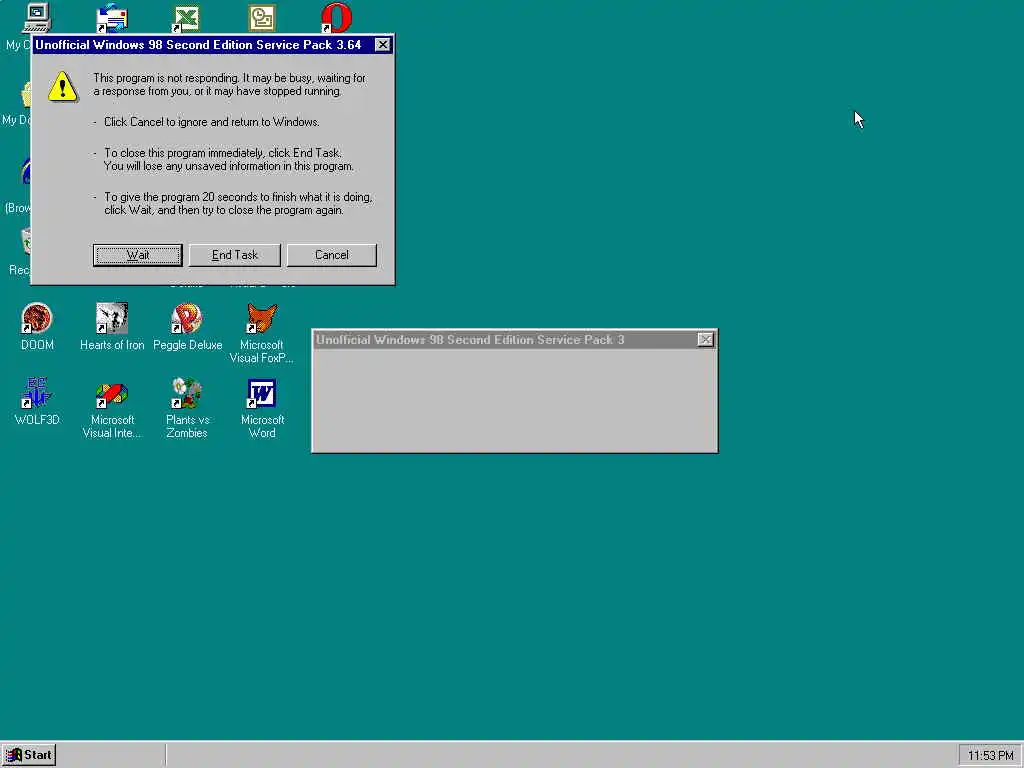Close the greyed Service Pack 3 window
This screenshot has height=768, width=1024.
click(705, 340)
